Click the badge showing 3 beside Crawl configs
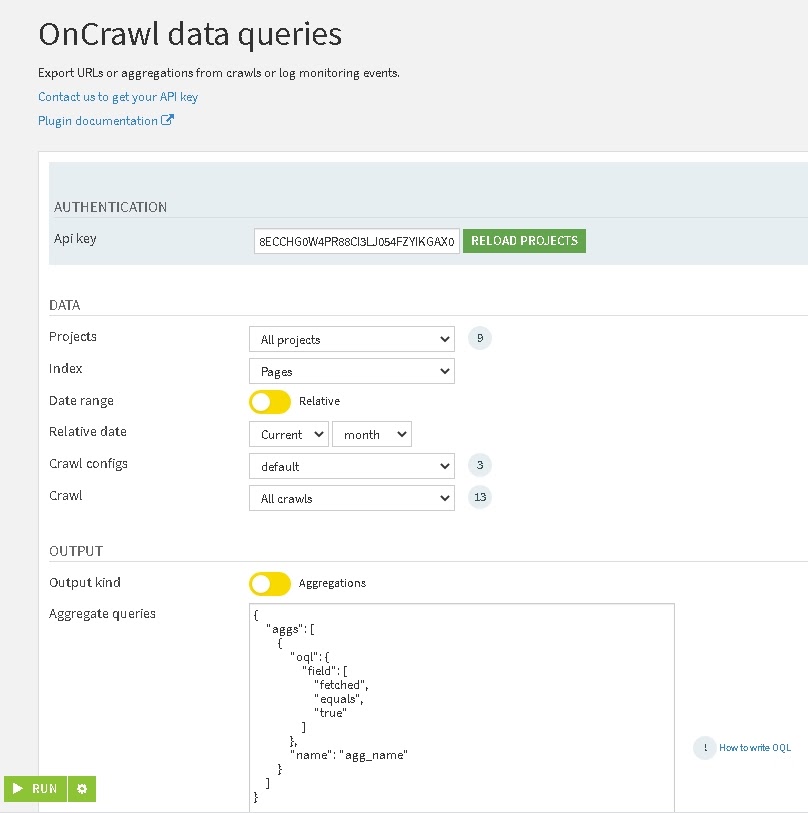808x813 pixels. pos(480,465)
